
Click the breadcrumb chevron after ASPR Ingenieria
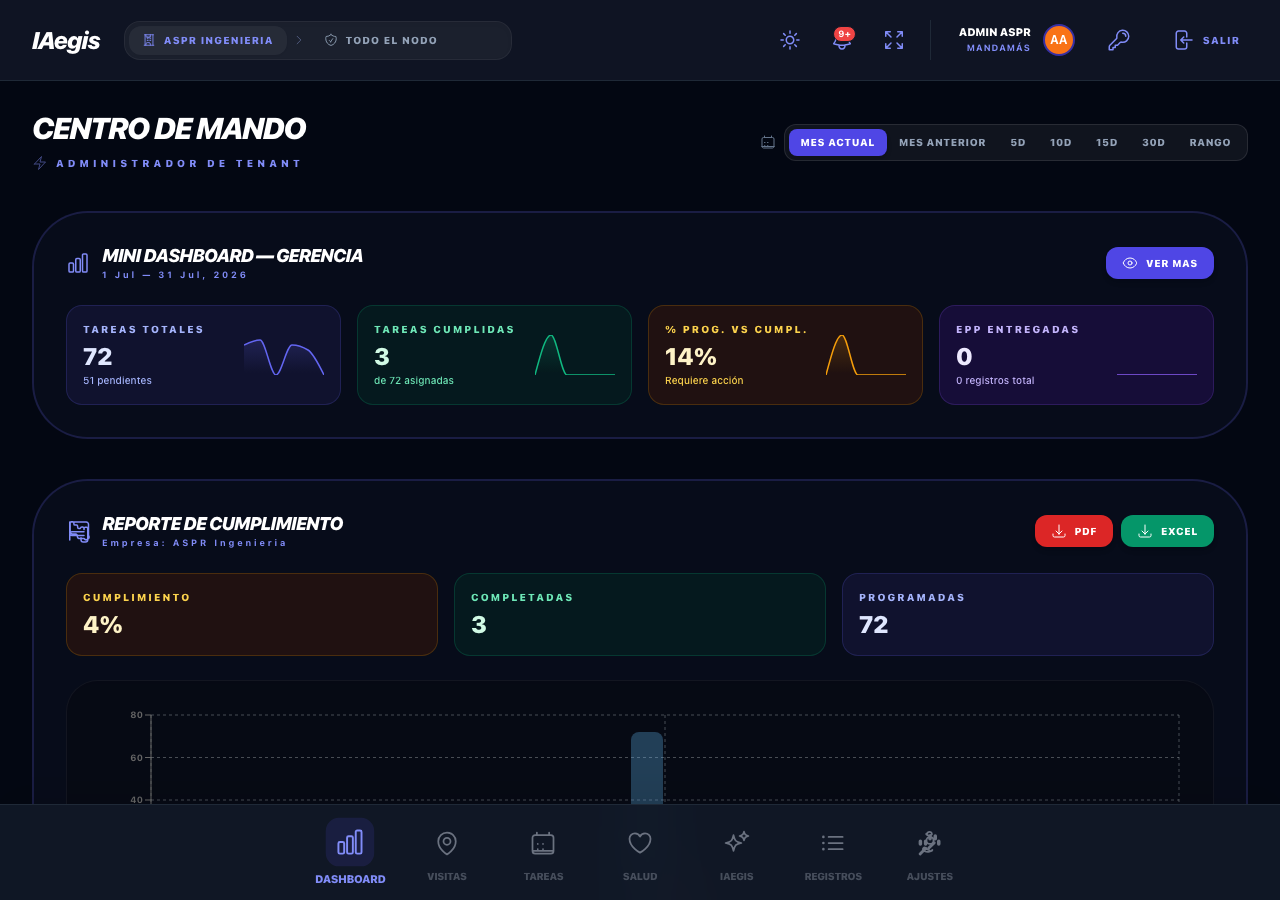(299, 40)
